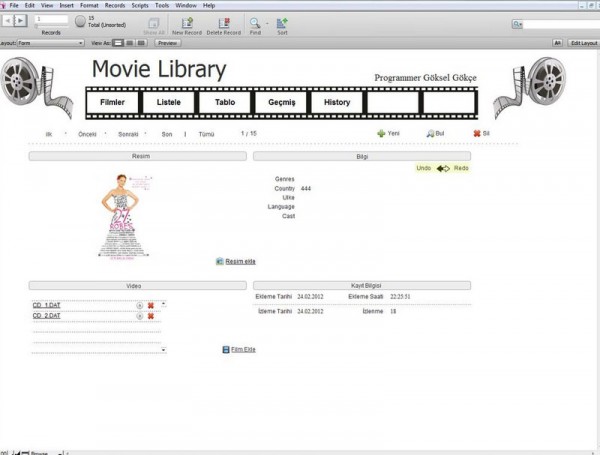This screenshot has width=600, height=455.
Task: Switch to Form view in View As
Action: point(116,43)
